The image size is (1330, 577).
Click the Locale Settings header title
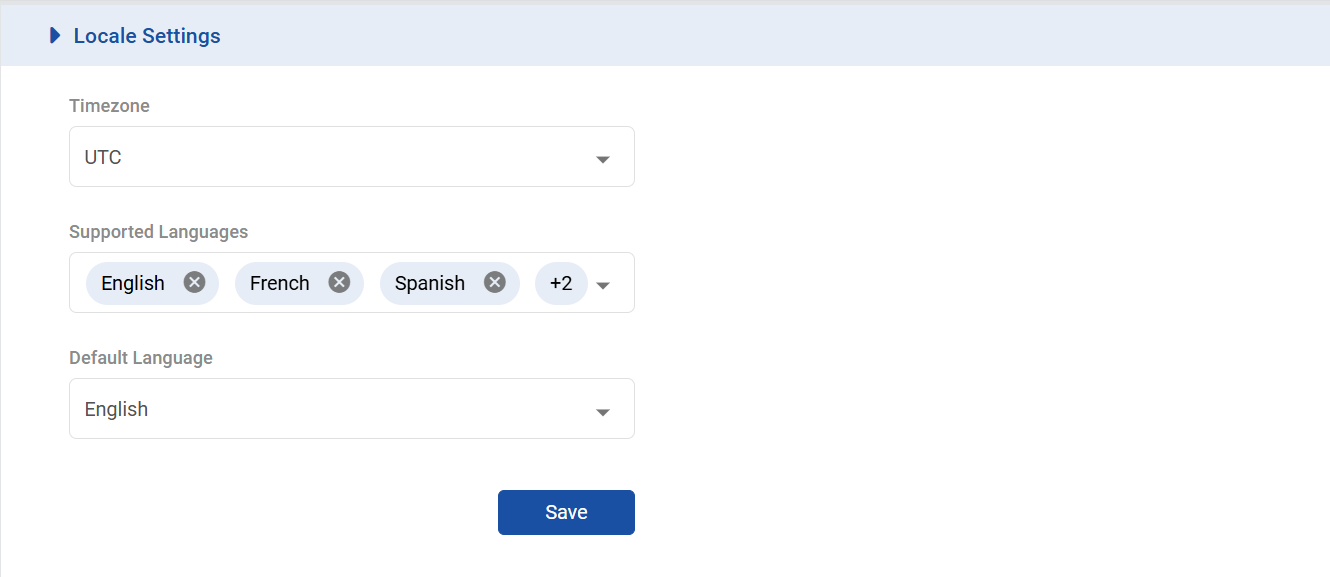(147, 36)
